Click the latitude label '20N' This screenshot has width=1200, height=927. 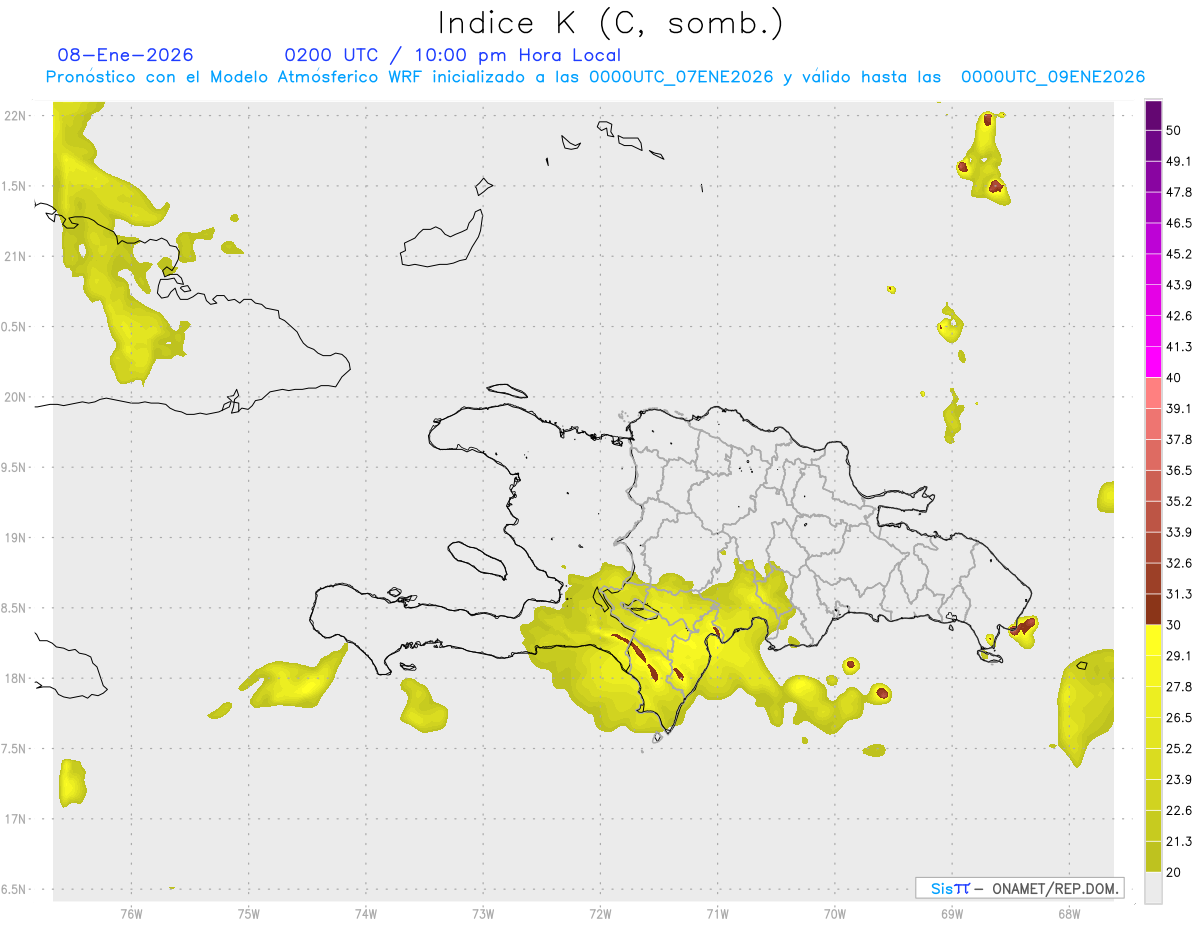tap(15, 397)
